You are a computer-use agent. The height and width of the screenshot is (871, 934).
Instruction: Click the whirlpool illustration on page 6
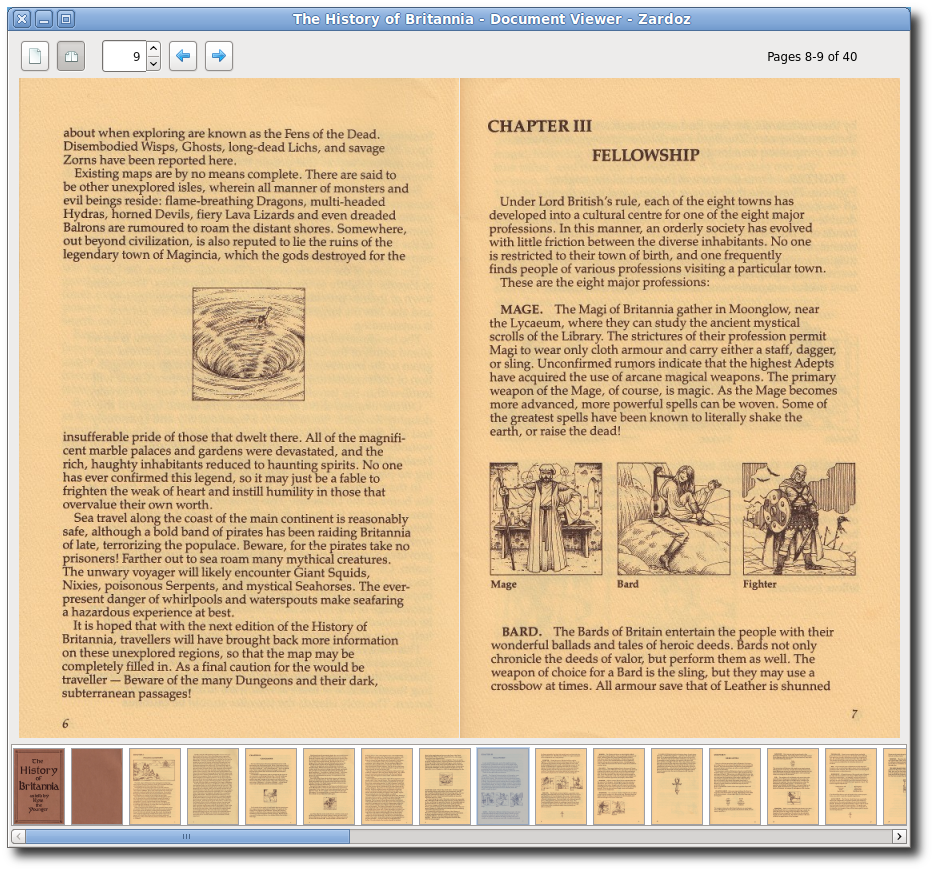click(x=248, y=344)
